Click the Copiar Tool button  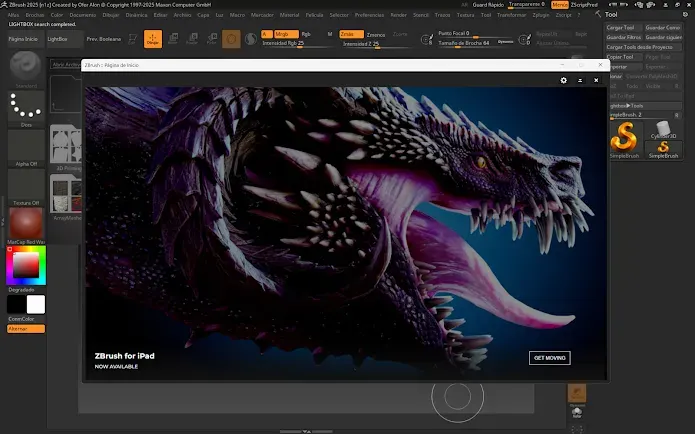(x=624, y=57)
